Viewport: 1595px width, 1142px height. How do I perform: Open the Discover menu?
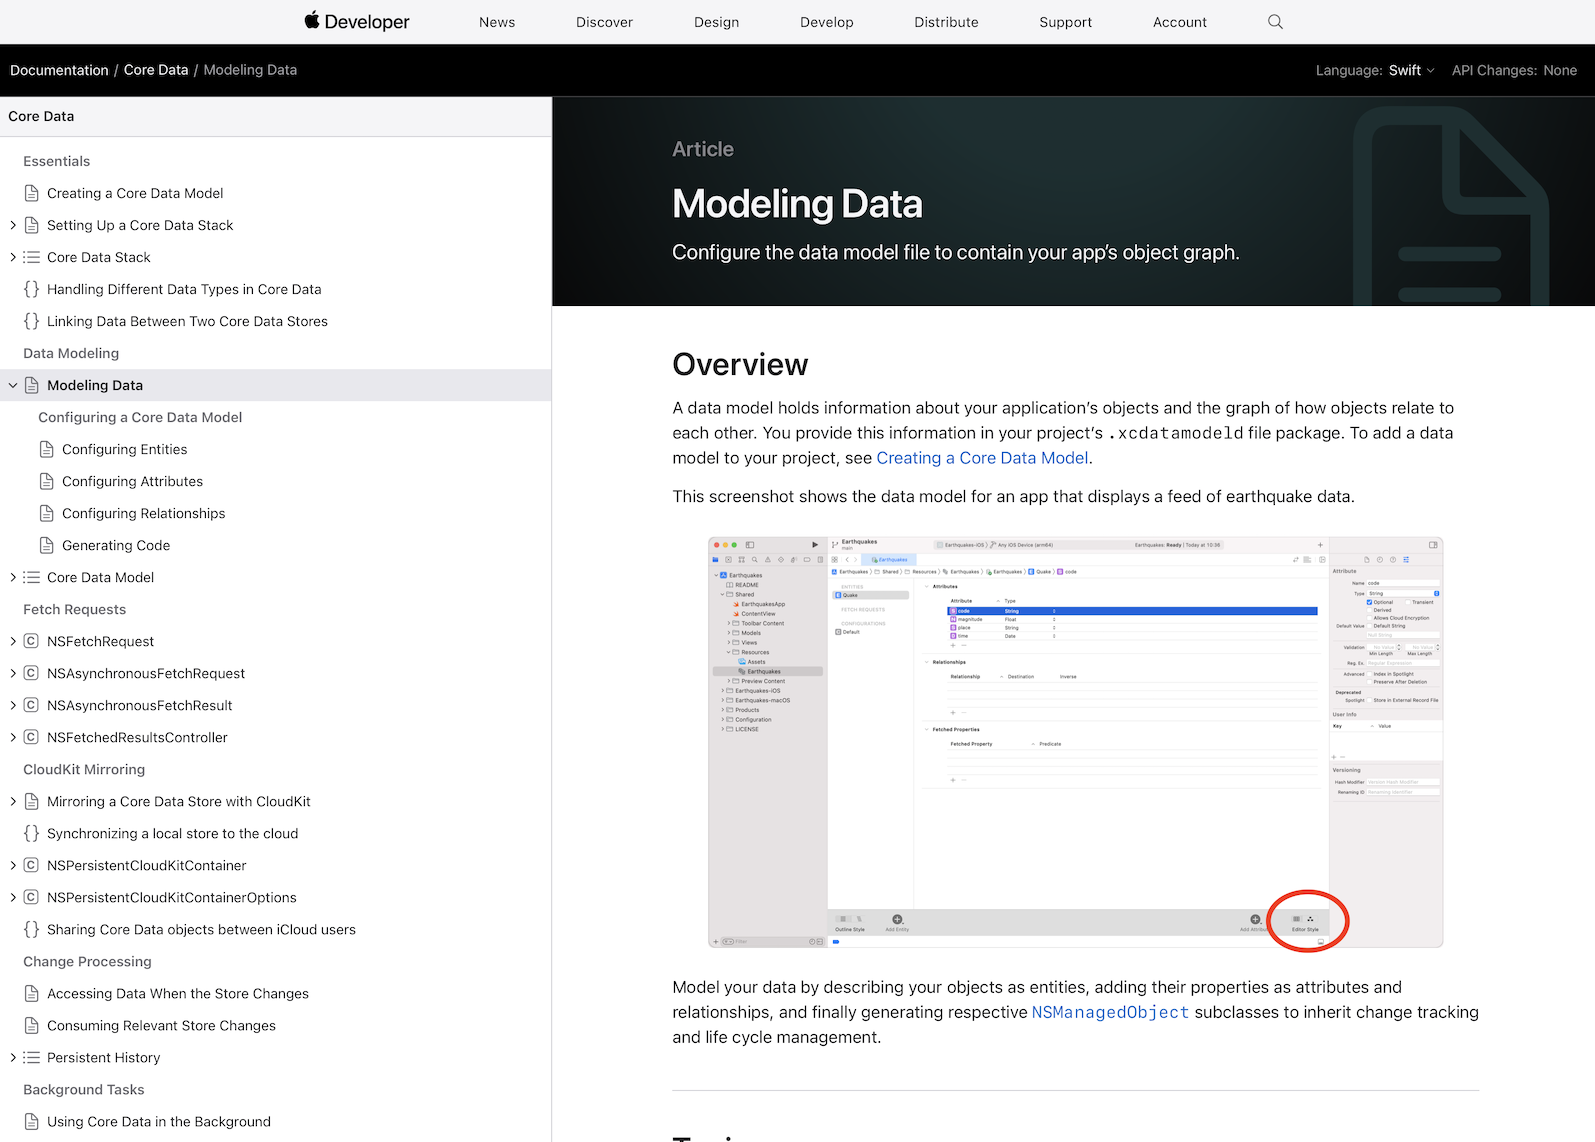click(x=604, y=22)
